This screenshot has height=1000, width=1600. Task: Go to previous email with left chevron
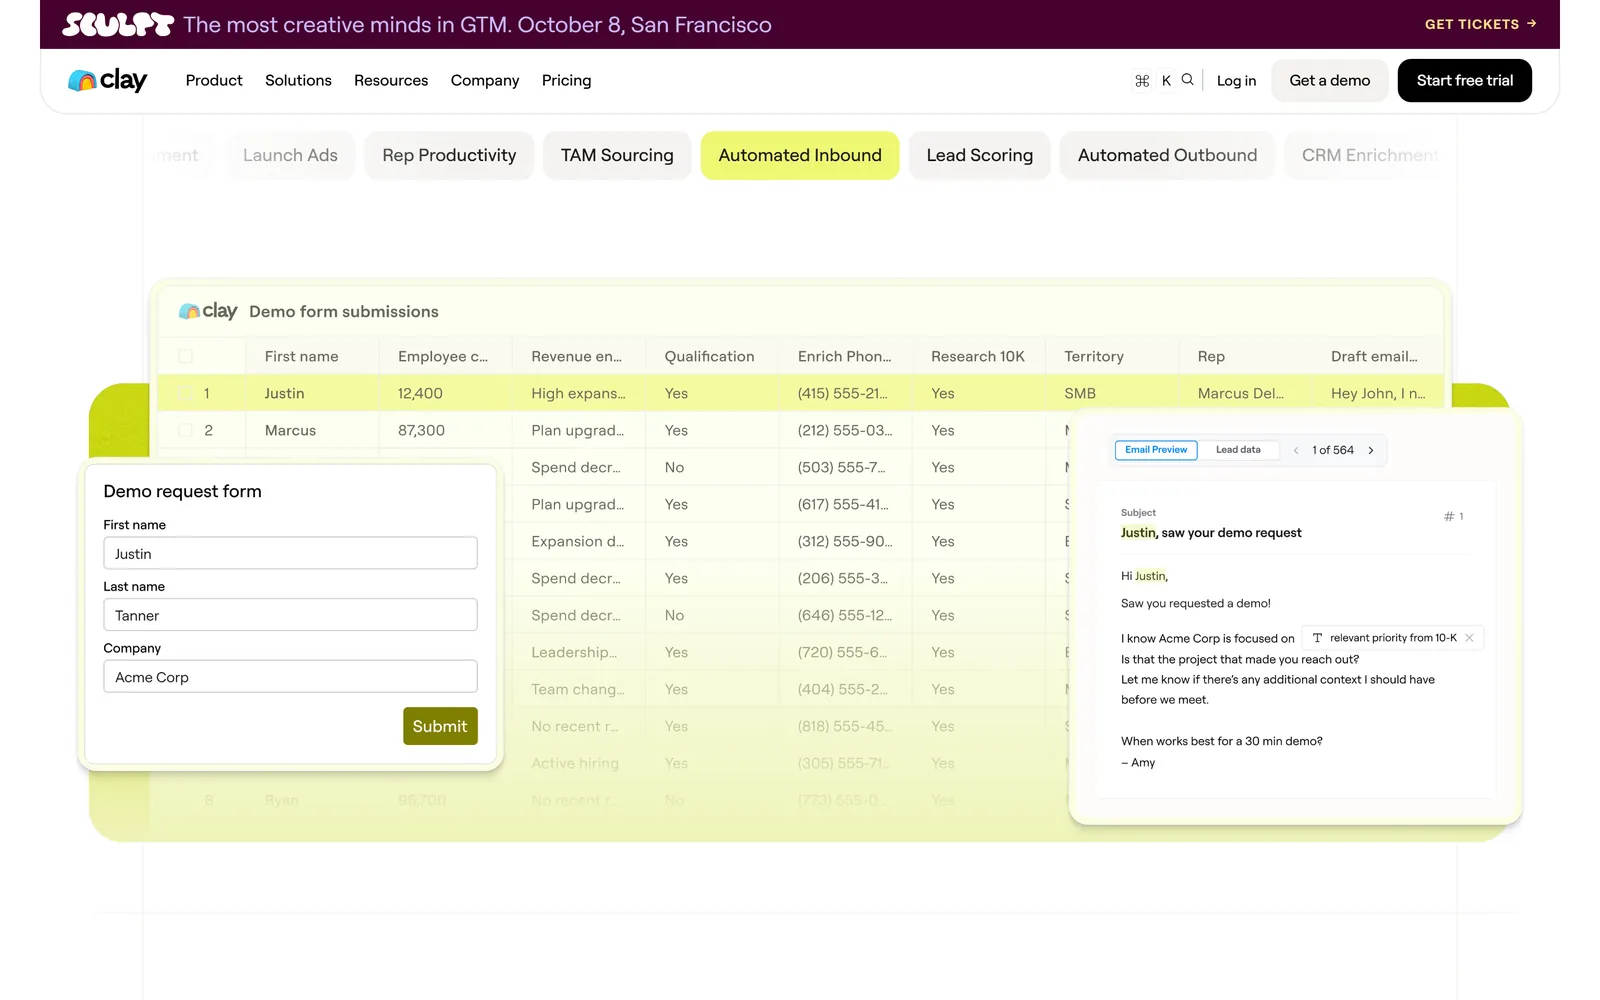click(1296, 450)
